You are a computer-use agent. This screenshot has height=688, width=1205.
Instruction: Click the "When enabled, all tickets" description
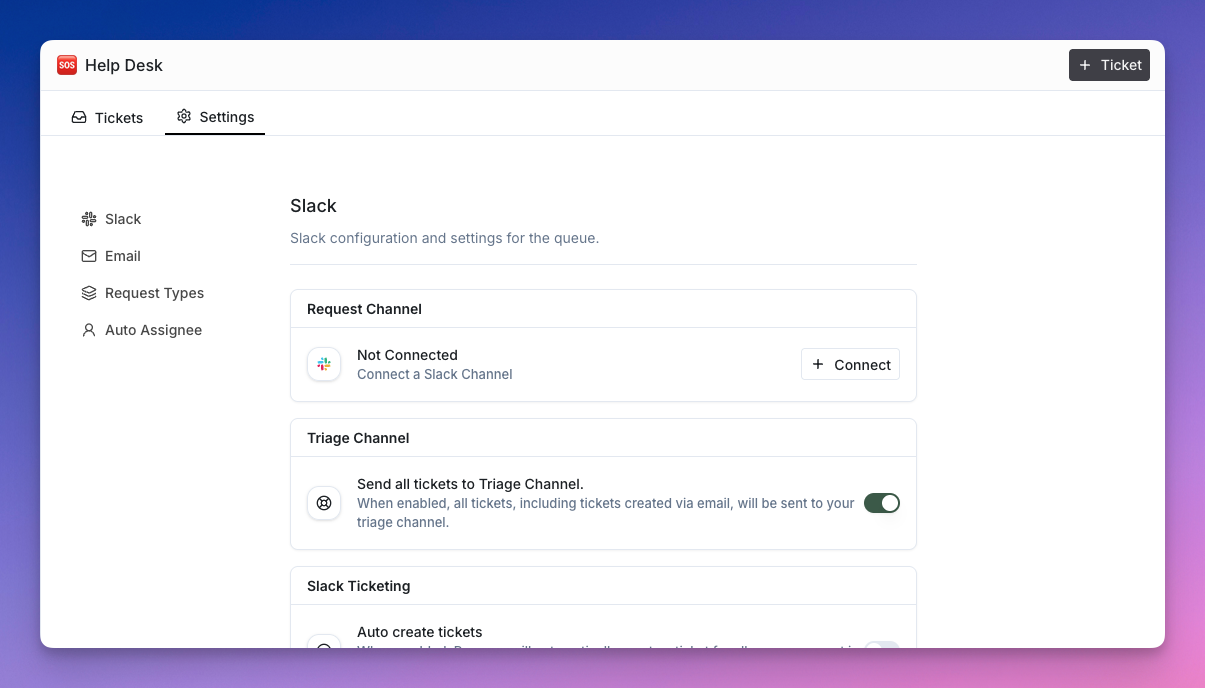[606, 513]
